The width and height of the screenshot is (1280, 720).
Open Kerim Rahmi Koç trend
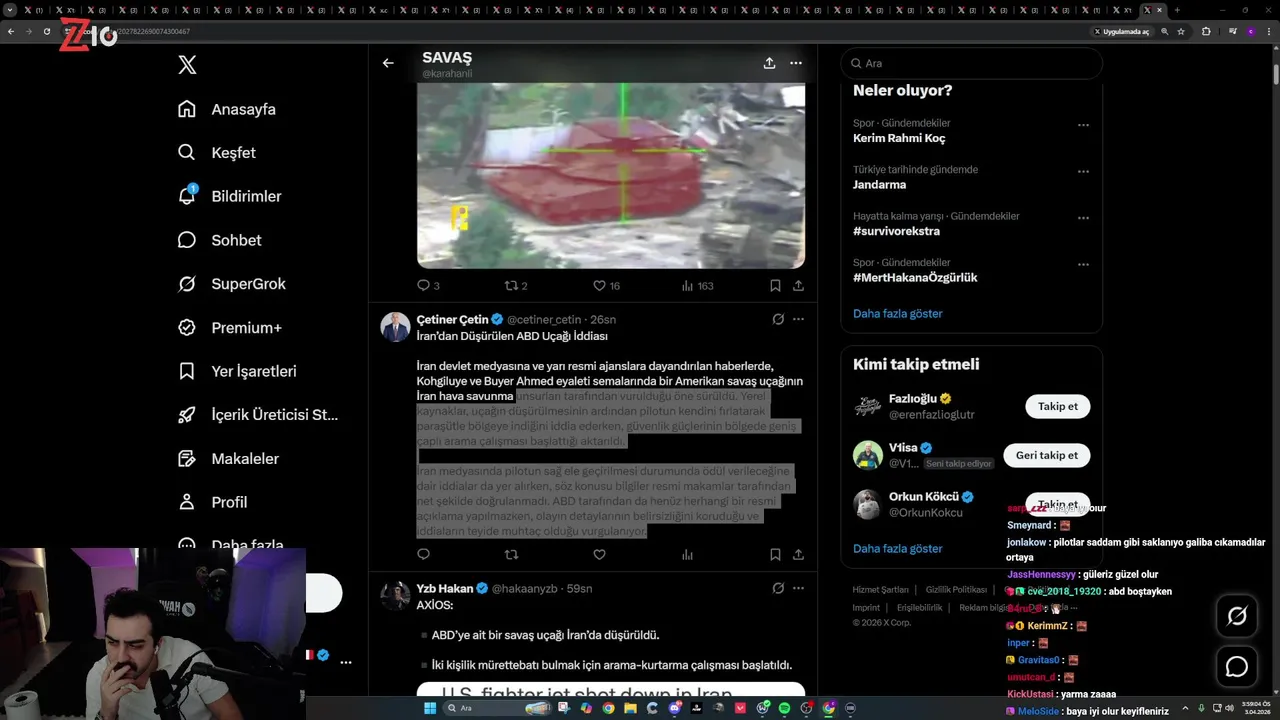tap(899, 138)
